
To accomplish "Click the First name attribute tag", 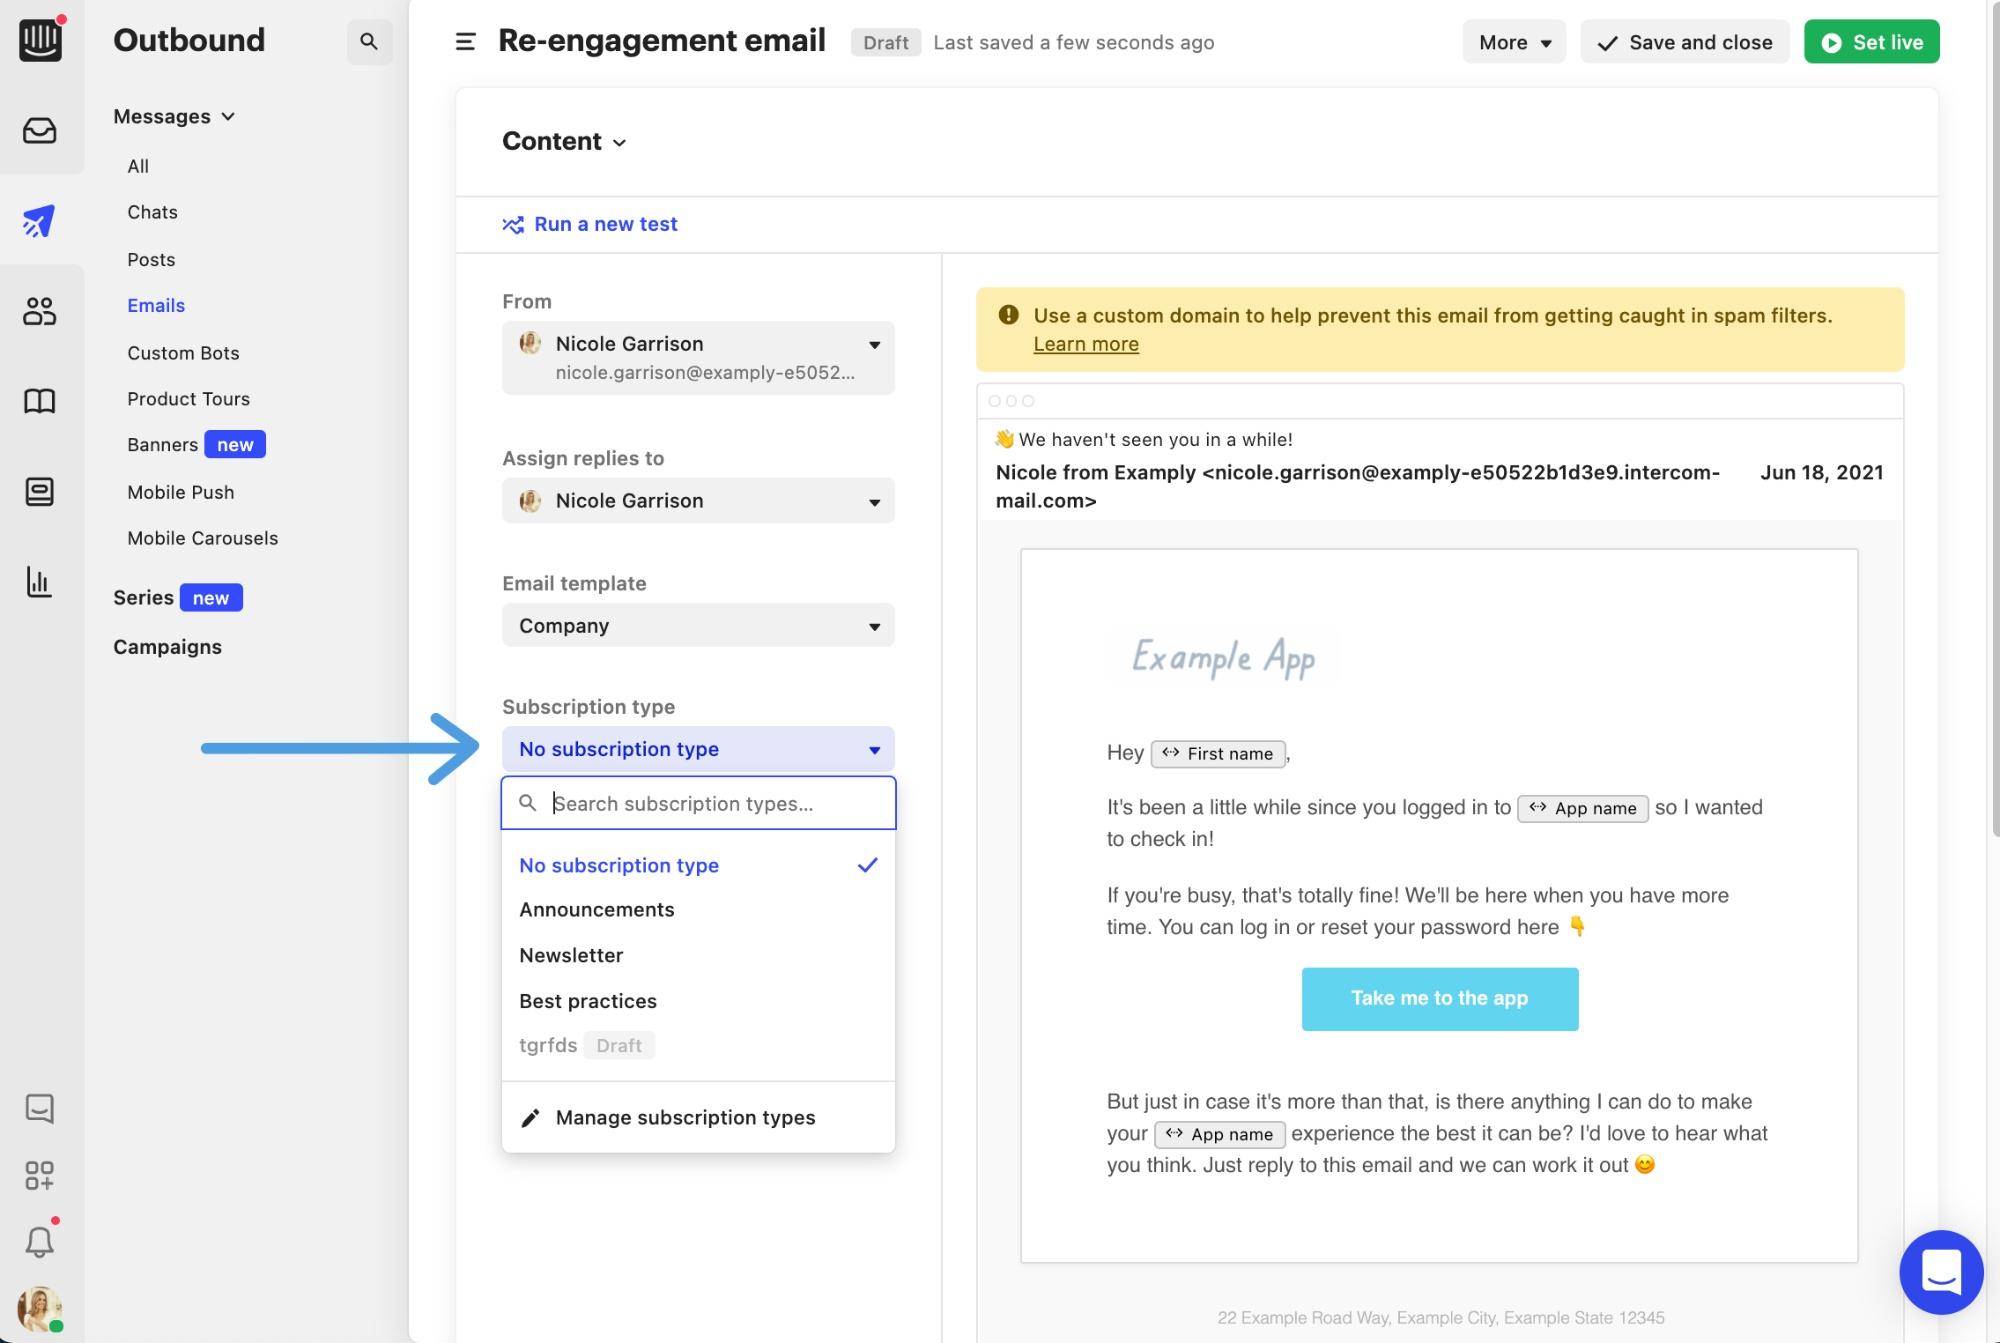I will [1218, 754].
